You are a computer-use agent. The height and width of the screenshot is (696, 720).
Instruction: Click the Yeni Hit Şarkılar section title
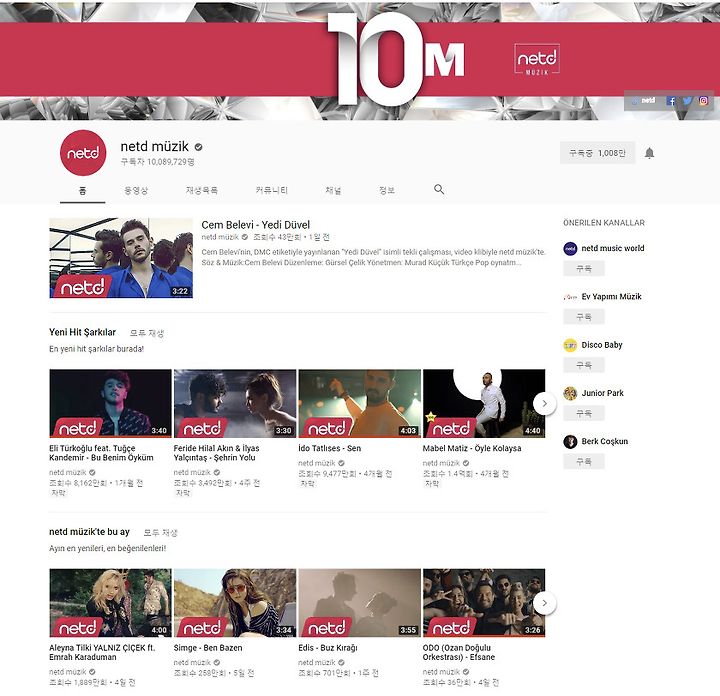click(82, 332)
